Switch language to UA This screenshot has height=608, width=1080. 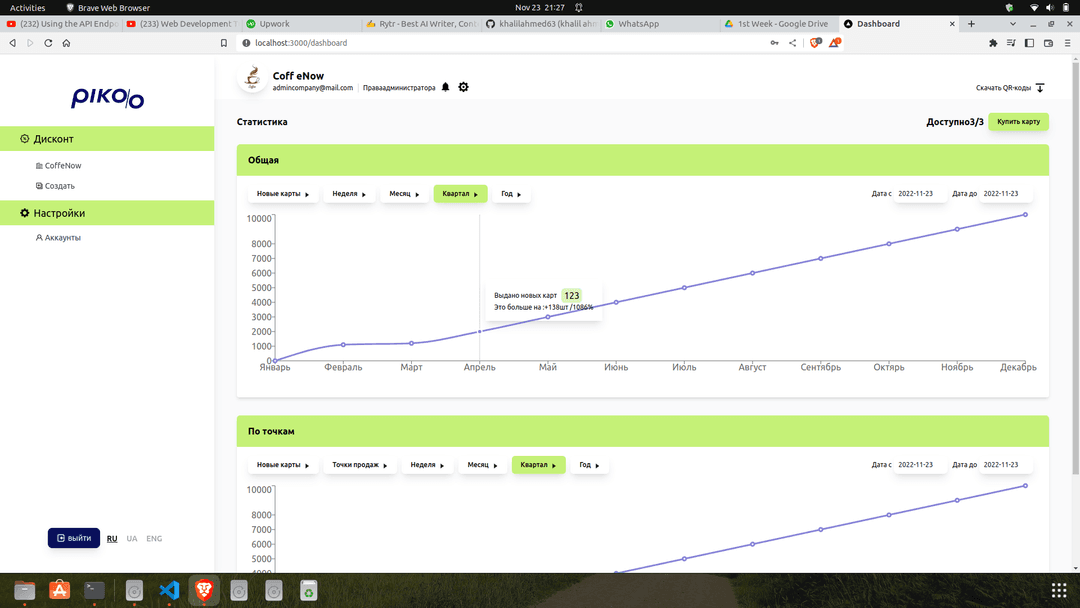[132, 538]
